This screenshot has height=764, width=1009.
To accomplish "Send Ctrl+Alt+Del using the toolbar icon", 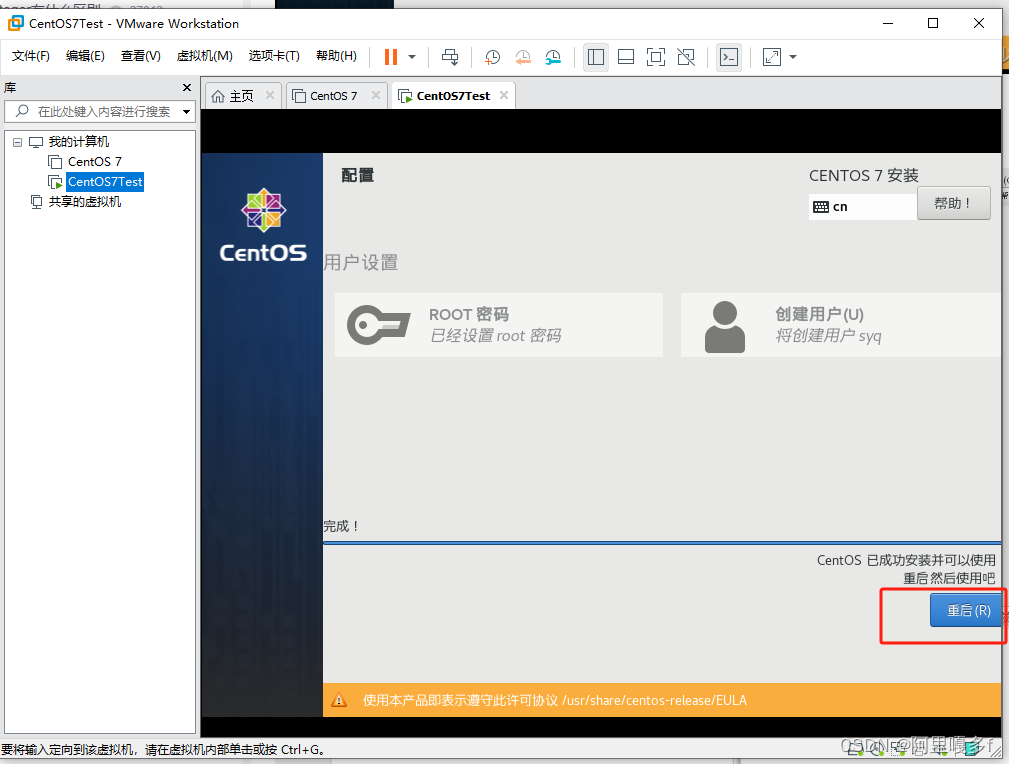I will click(450, 57).
